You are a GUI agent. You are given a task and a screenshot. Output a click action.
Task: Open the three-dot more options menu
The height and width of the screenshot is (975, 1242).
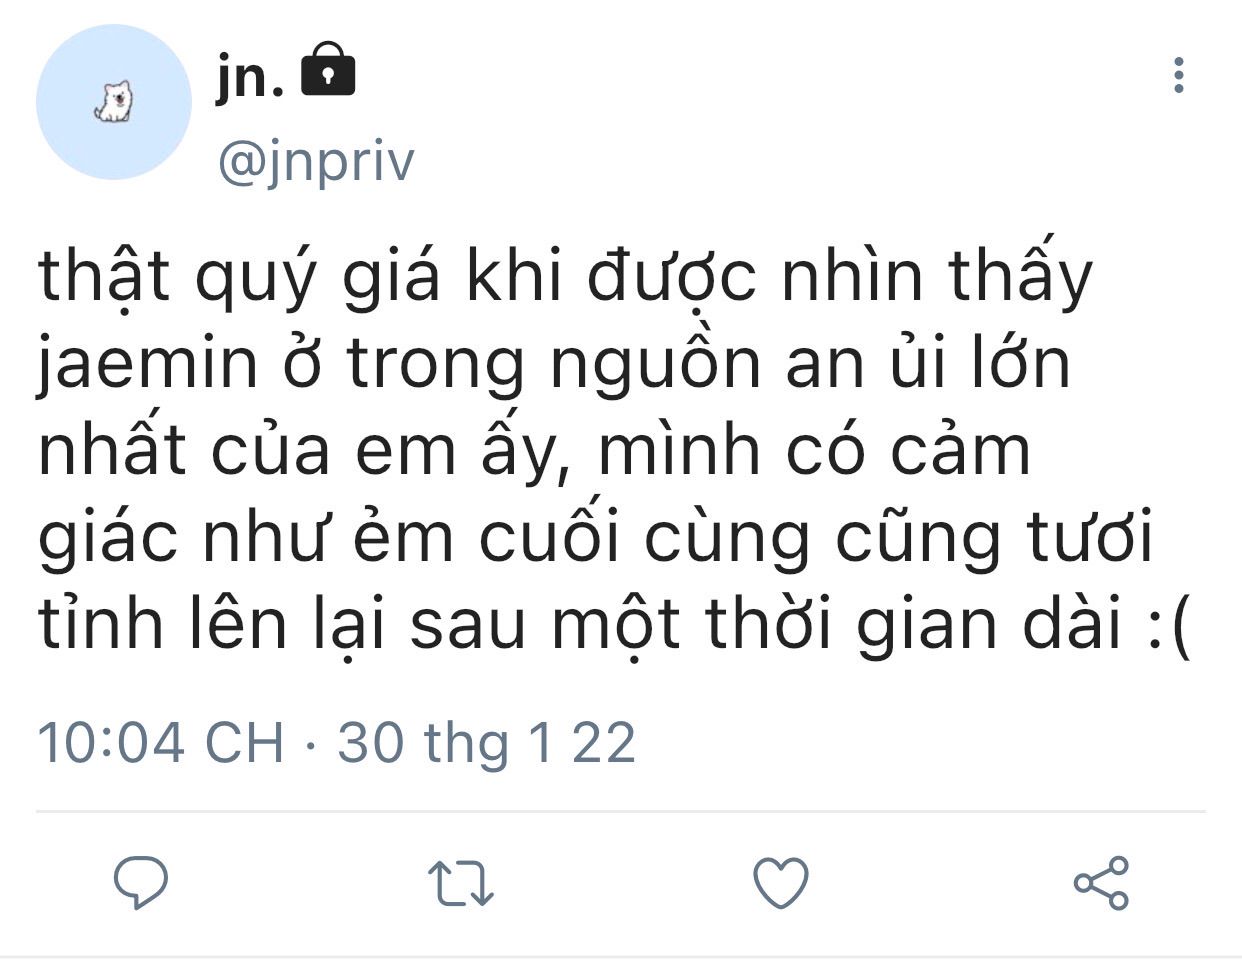1179,75
